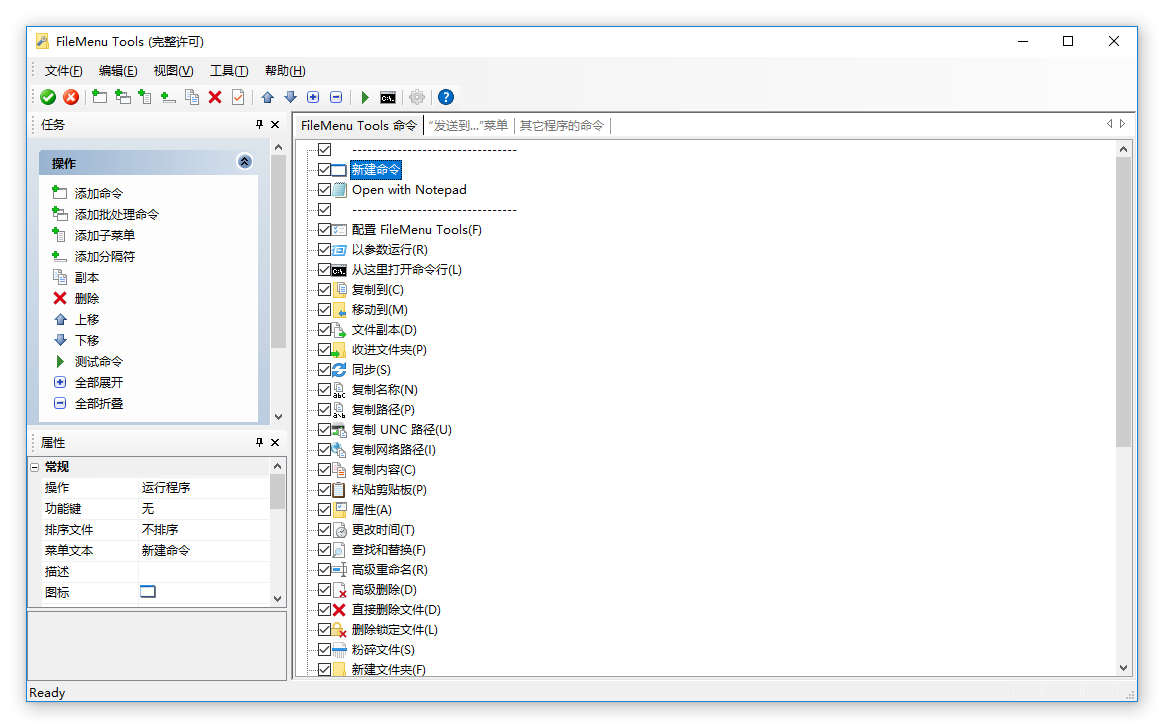Click the Add command toolbar icon
The width and height of the screenshot is (1164, 728).
tap(99, 97)
